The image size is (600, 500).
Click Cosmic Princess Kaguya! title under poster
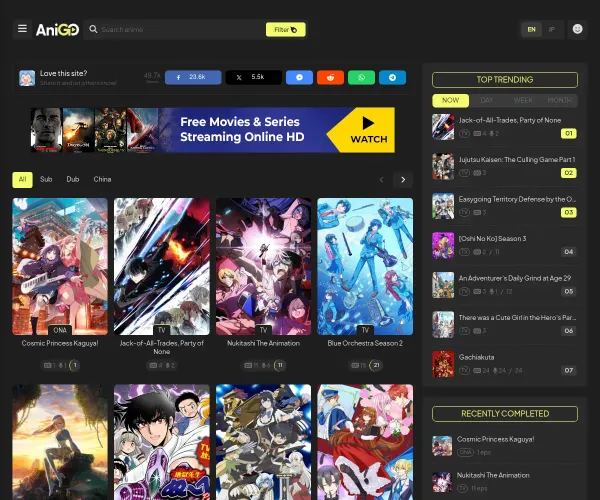(x=60, y=343)
